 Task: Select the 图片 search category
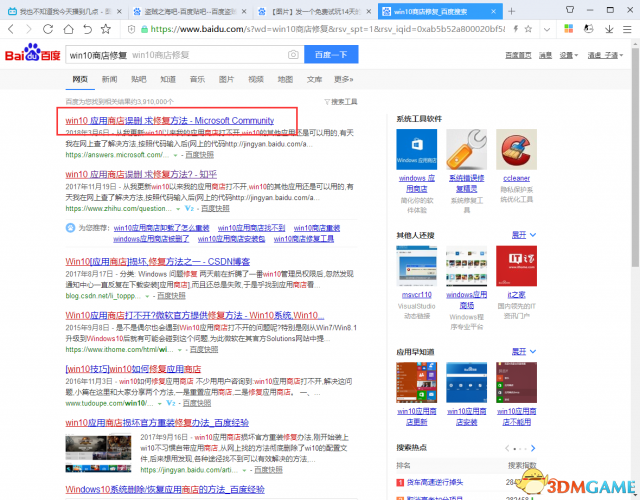226,79
